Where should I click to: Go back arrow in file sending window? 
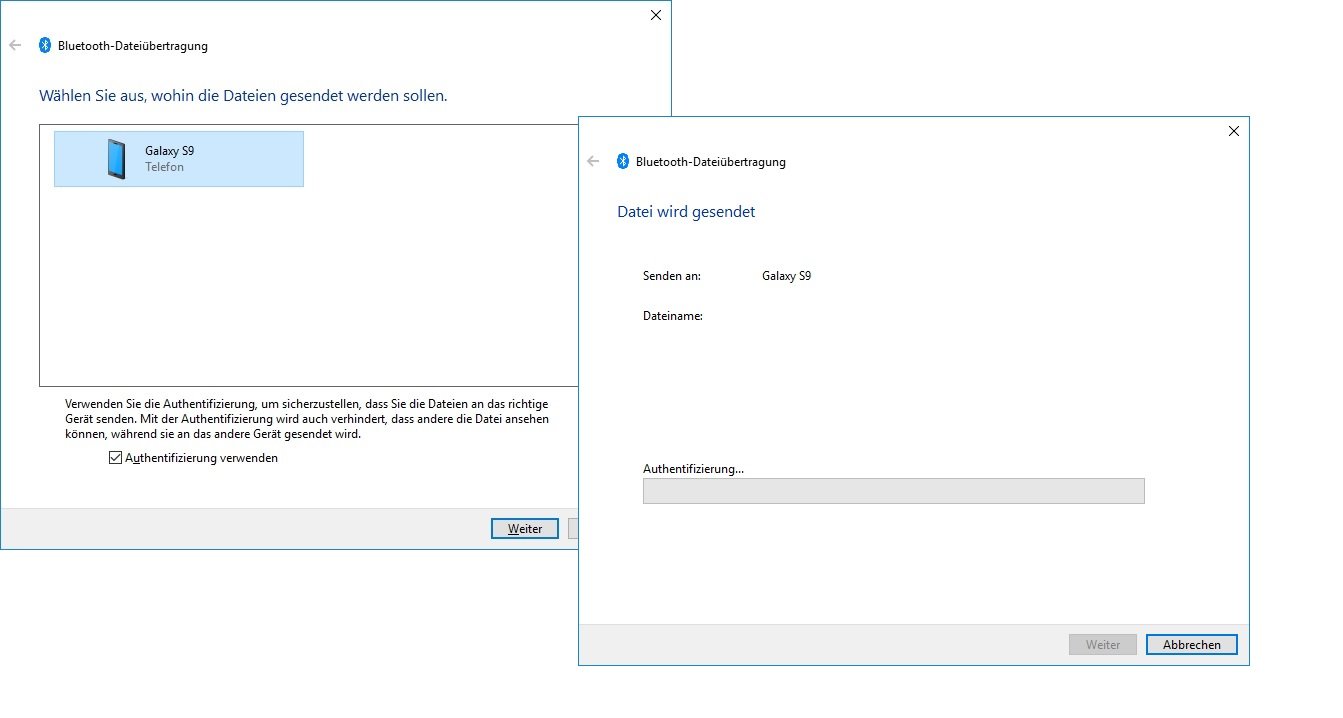pos(593,161)
